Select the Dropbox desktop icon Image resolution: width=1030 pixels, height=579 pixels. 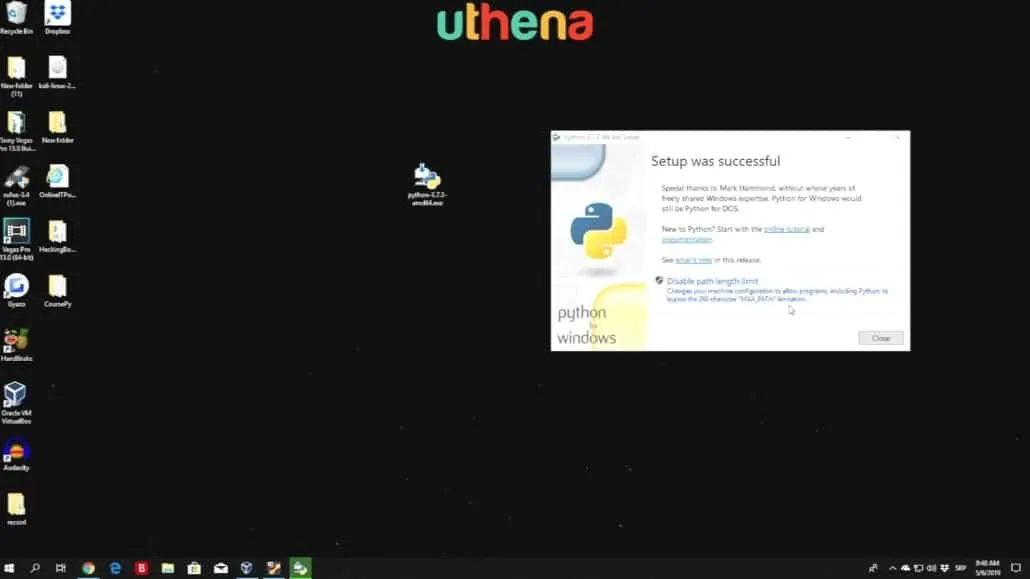[x=57, y=18]
